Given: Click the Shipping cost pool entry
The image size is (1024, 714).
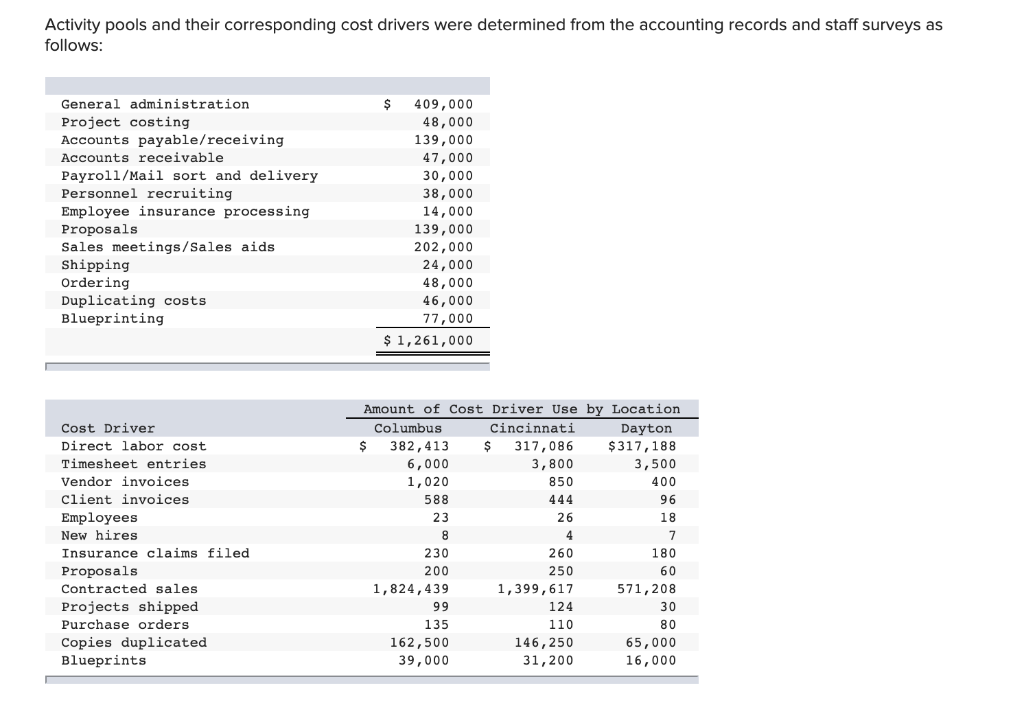Looking at the screenshot, I should 95,264.
